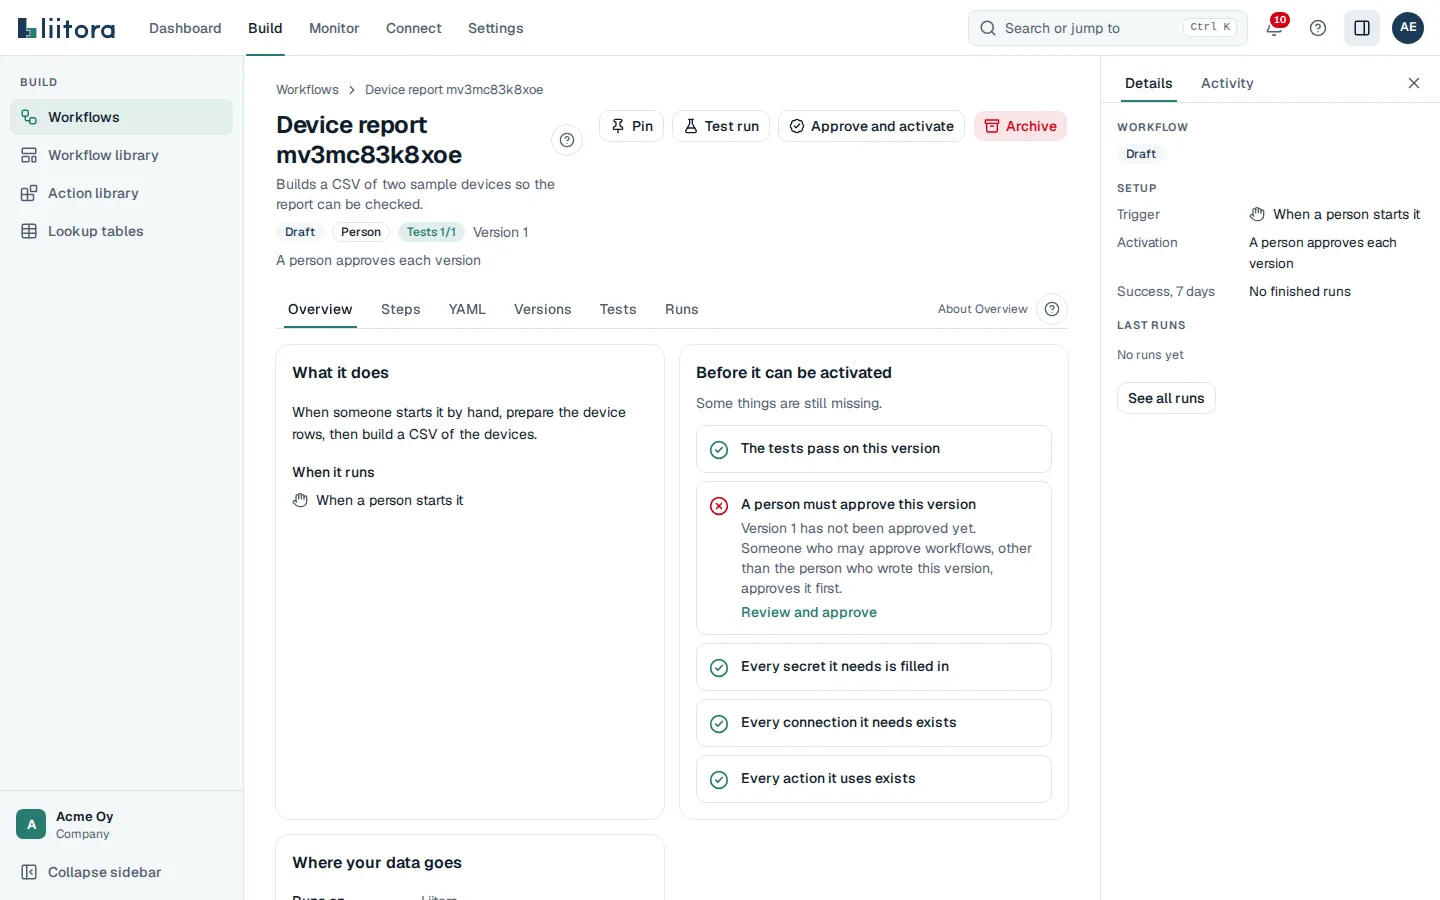1440x900 pixels.
Task: Expand the 'A person must approve this version' item
Action: pos(874,558)
